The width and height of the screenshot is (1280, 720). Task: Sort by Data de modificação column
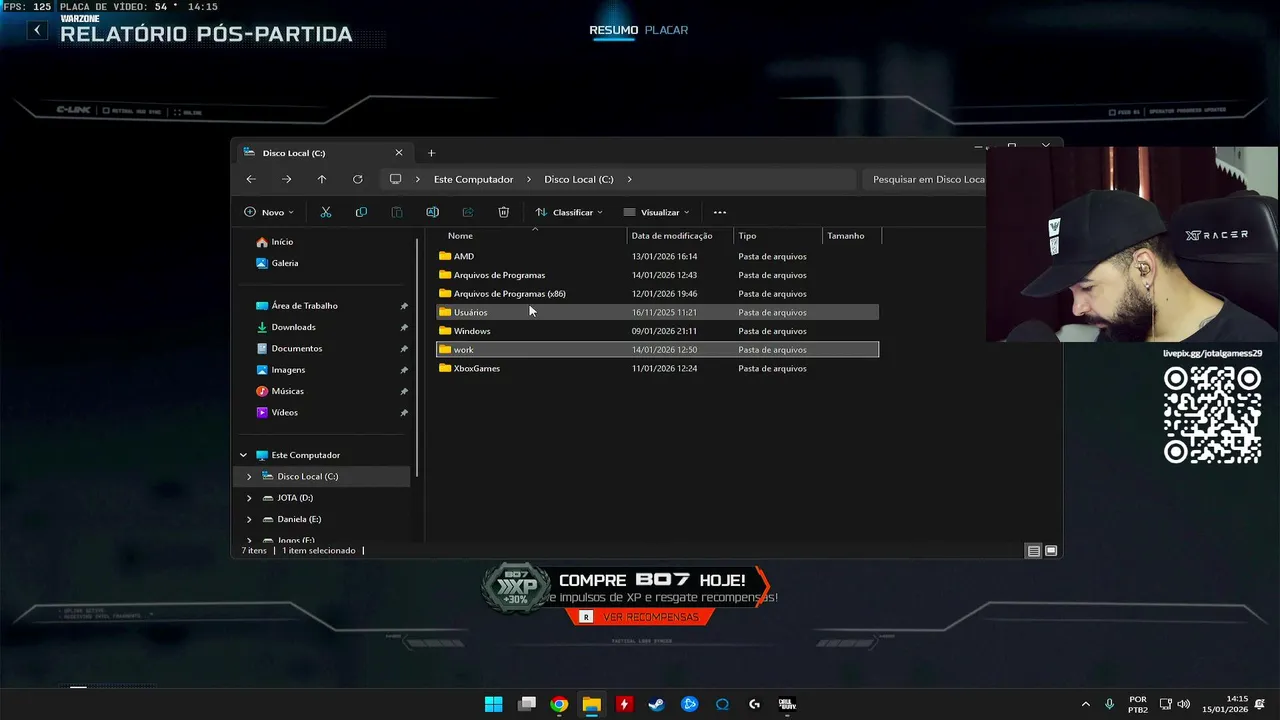click(x=672, y=236)
